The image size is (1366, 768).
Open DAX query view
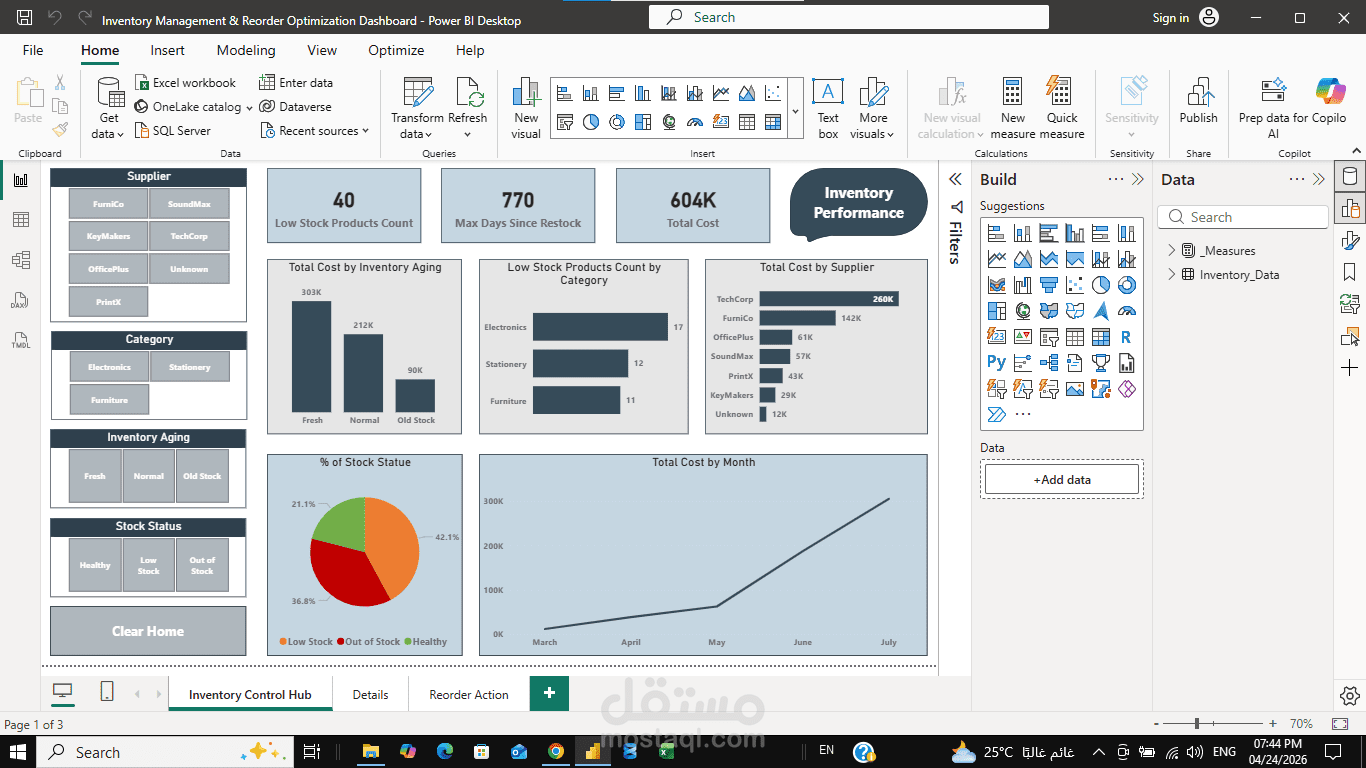21,300
